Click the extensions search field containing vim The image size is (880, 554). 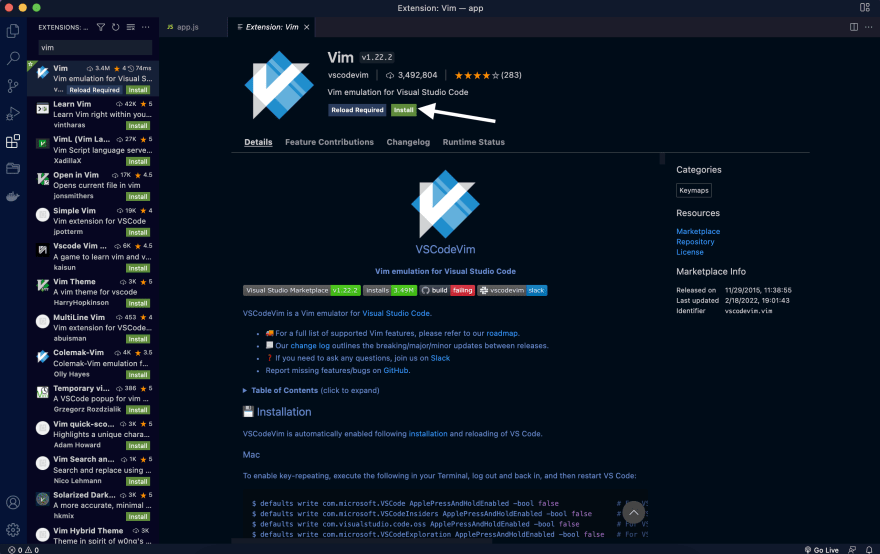(x=95, y=48)
